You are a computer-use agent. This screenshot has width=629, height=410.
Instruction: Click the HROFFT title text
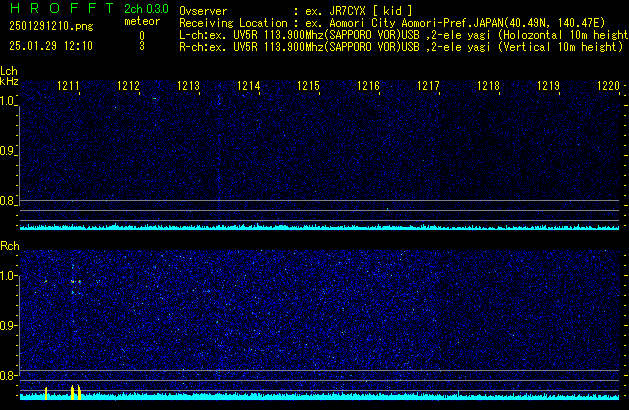point(62,8)
